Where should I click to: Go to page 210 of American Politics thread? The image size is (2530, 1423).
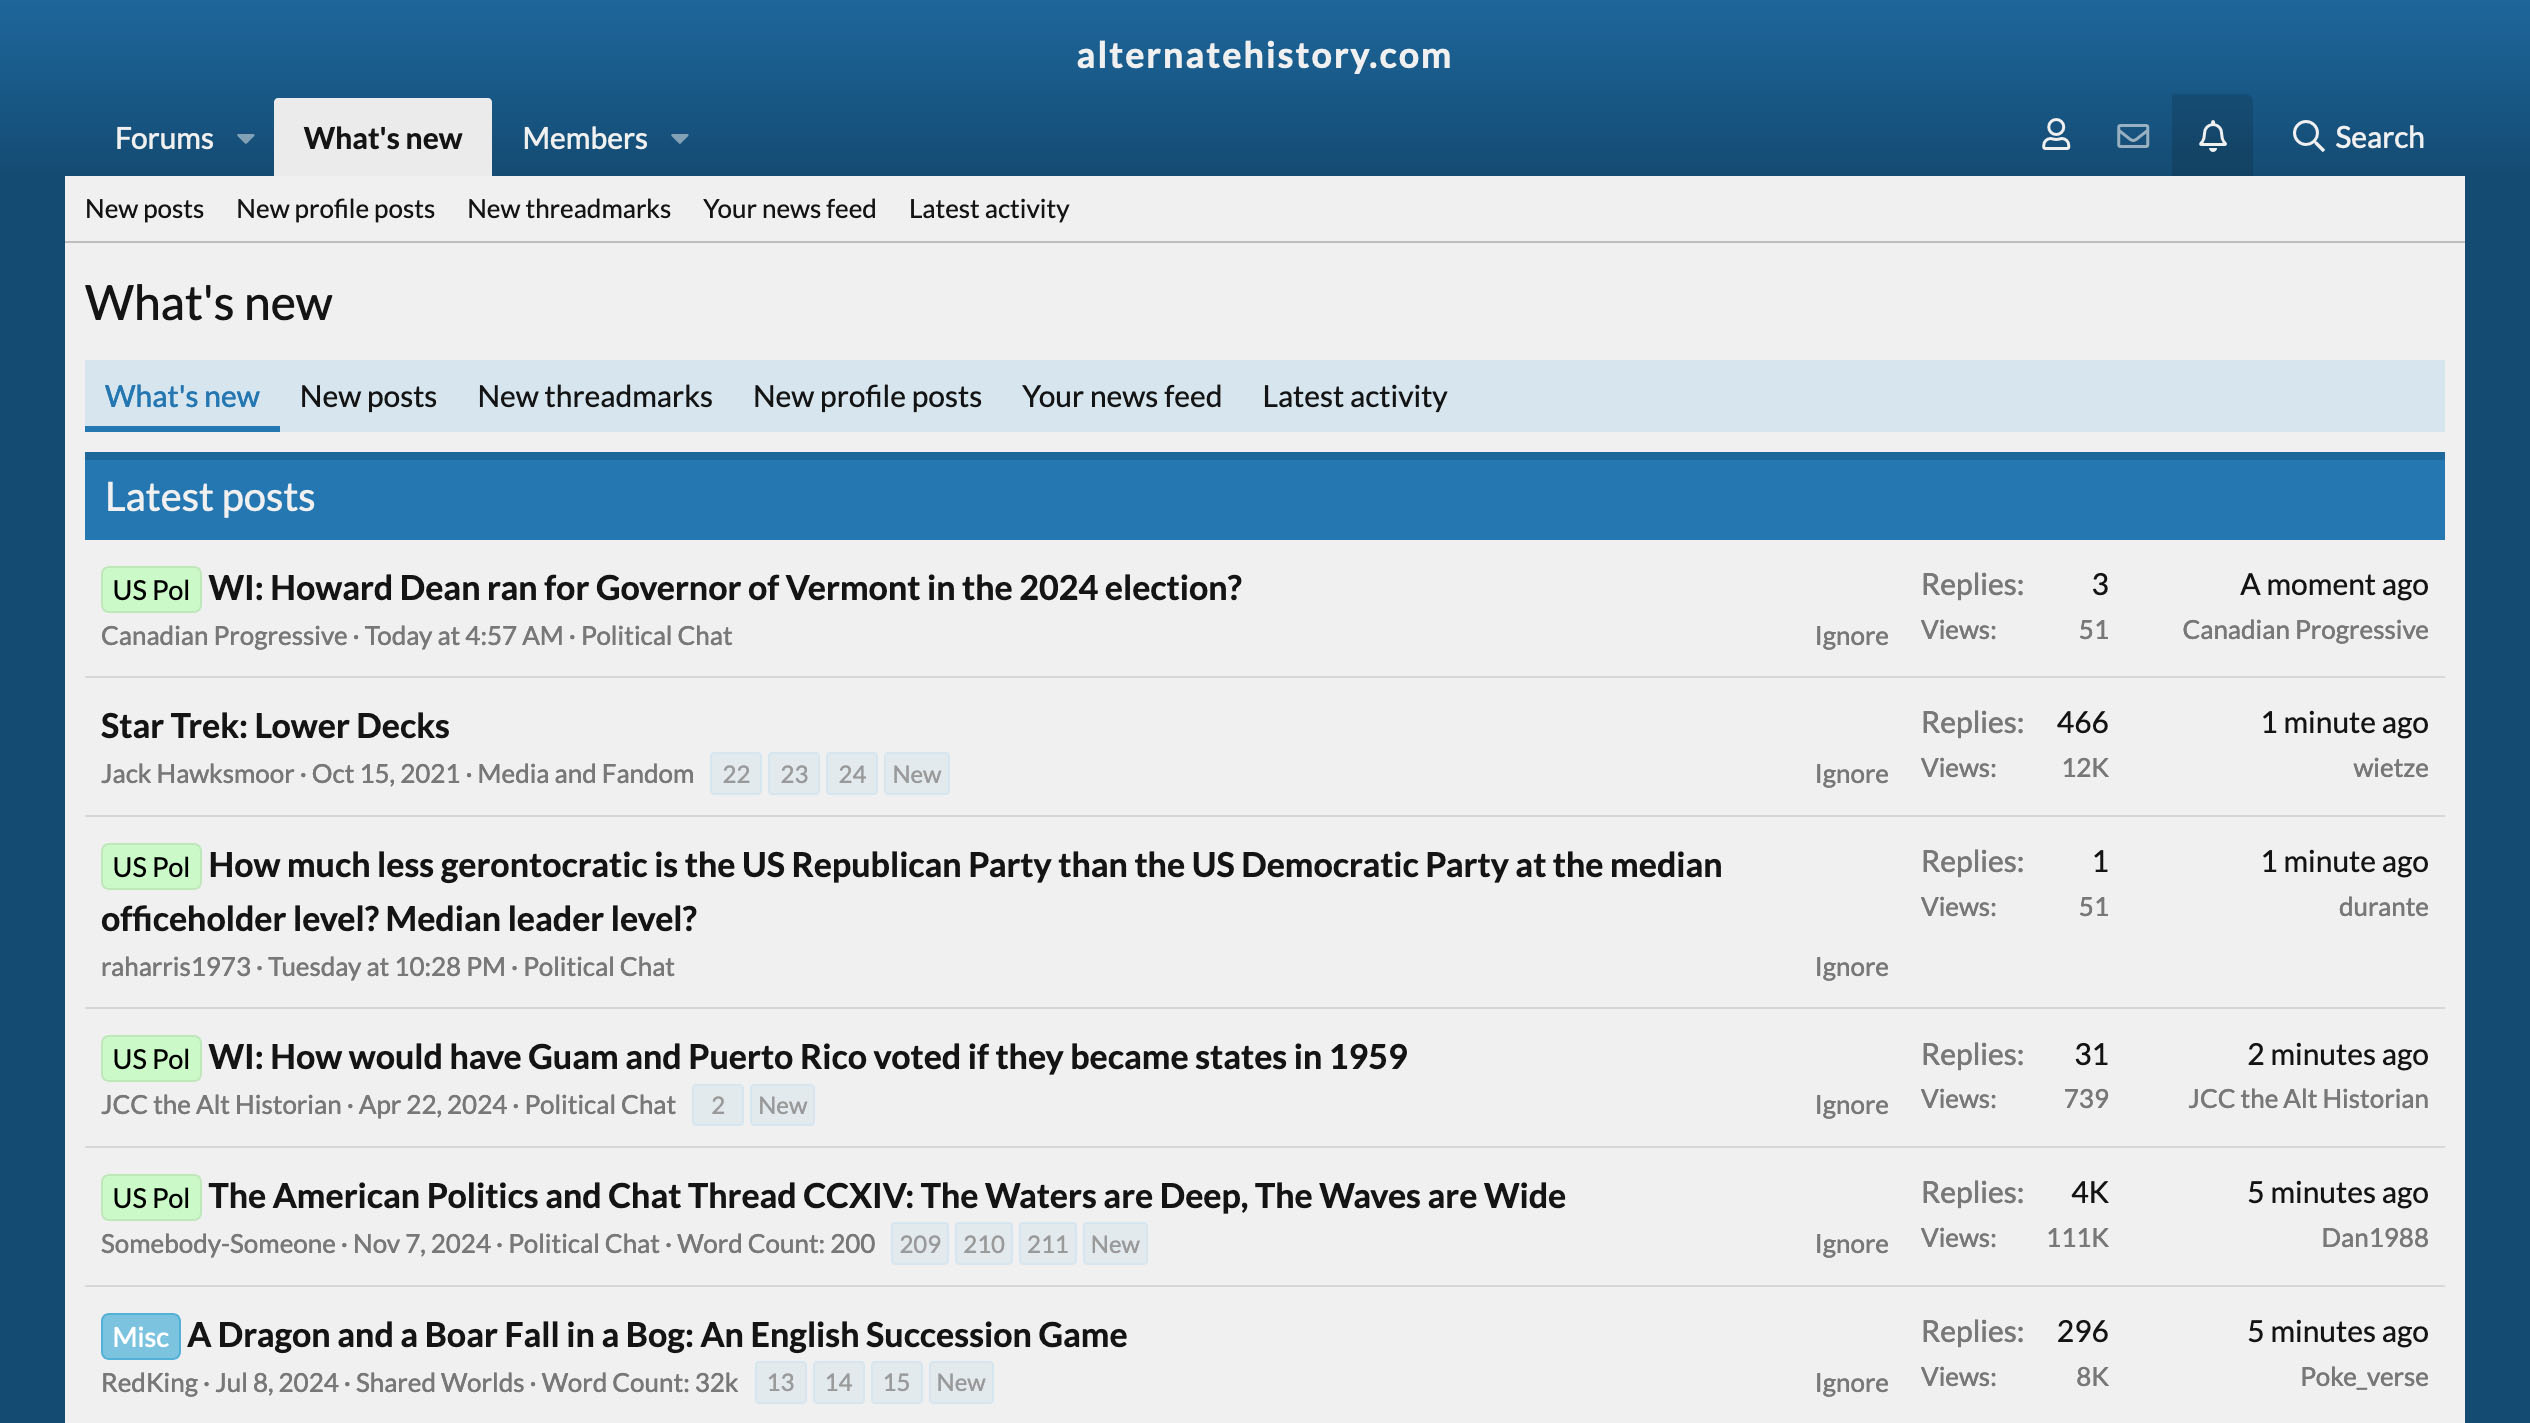pyautogui.click(x=983, y=1244)
